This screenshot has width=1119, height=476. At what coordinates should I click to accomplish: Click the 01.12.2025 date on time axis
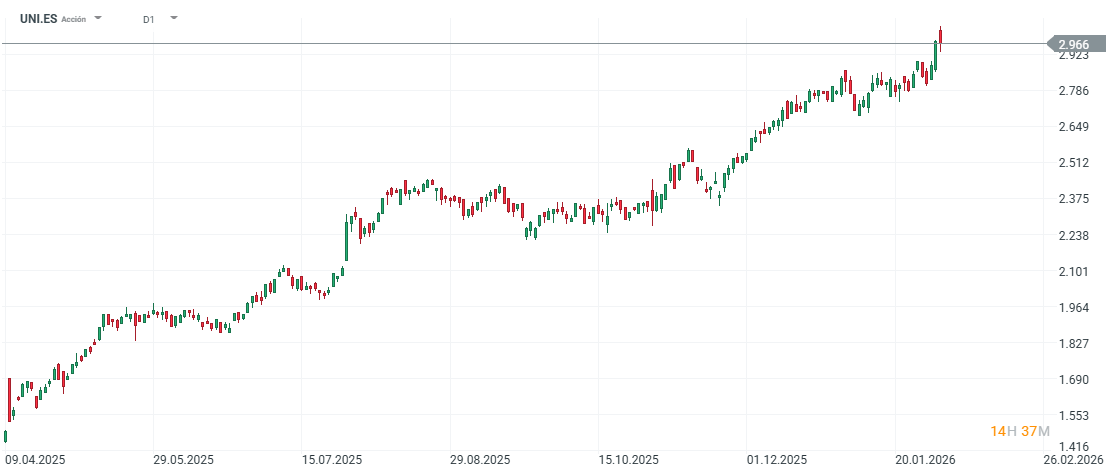pos(777,460)
